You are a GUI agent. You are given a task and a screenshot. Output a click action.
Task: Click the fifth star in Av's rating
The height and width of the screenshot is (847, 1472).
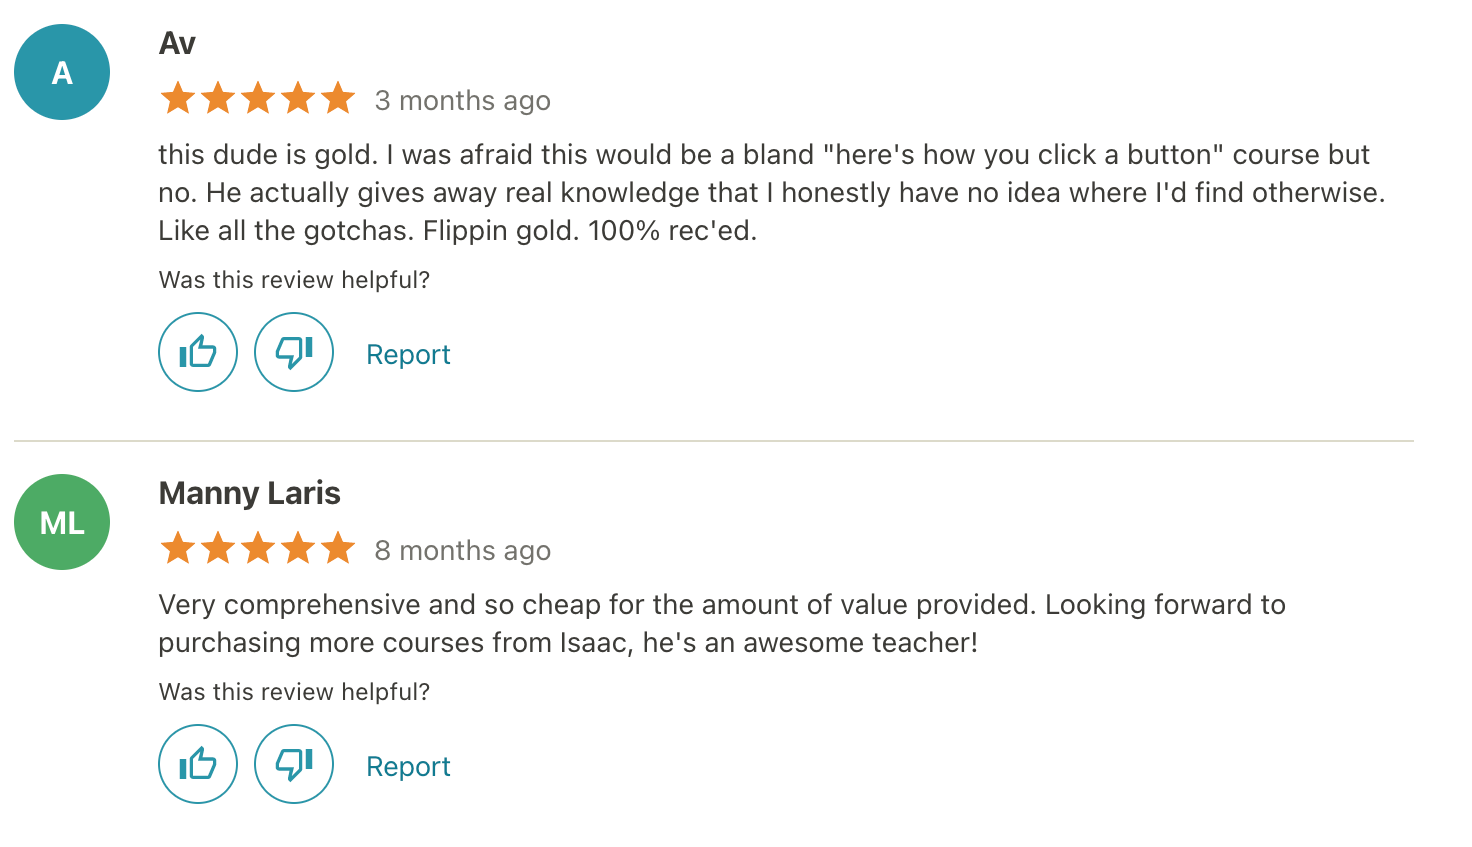pyautogui.click(x=338, y=99)
